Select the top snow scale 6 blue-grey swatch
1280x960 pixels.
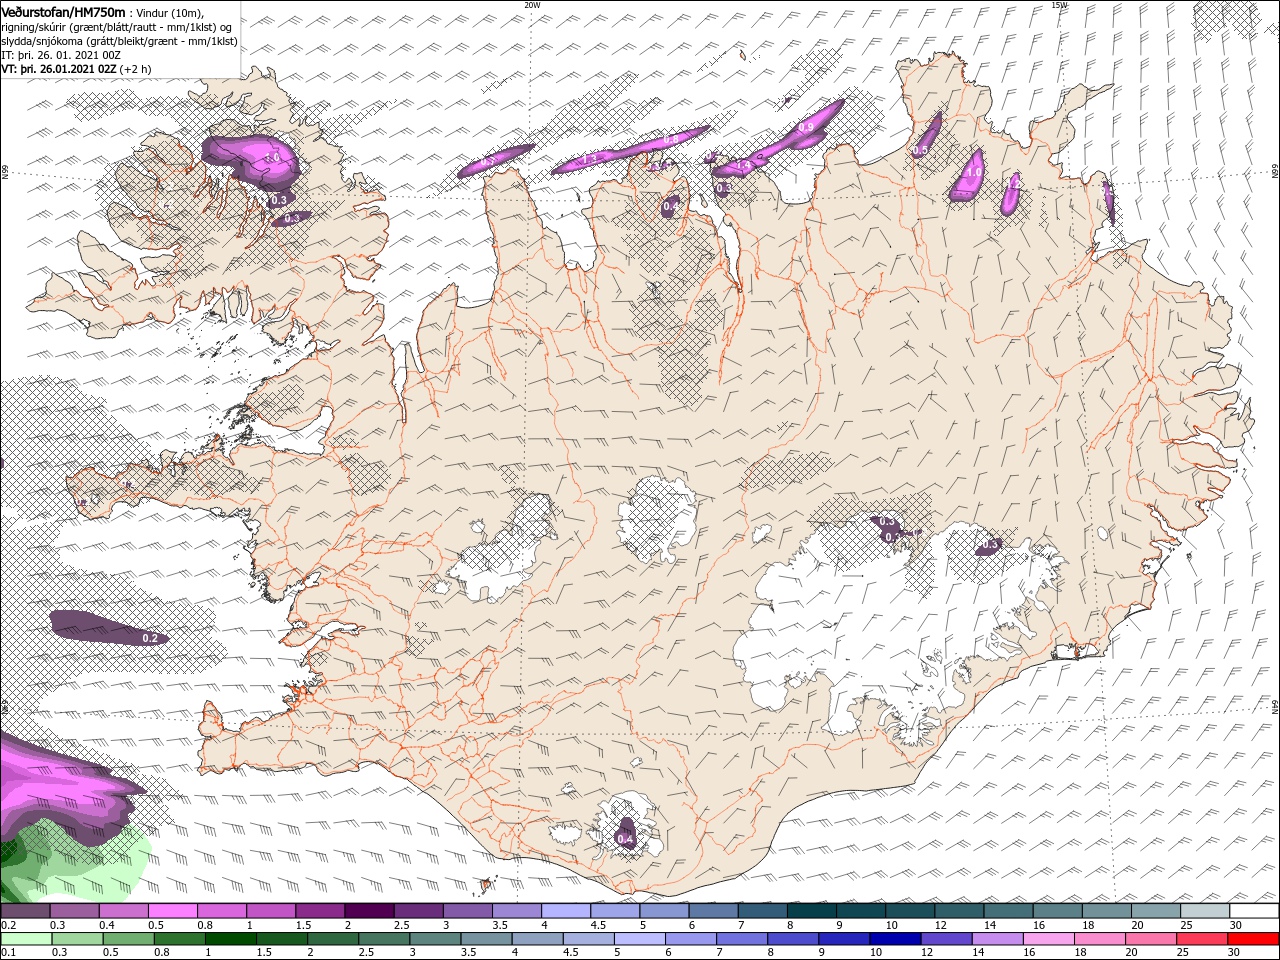coord(712,911)
